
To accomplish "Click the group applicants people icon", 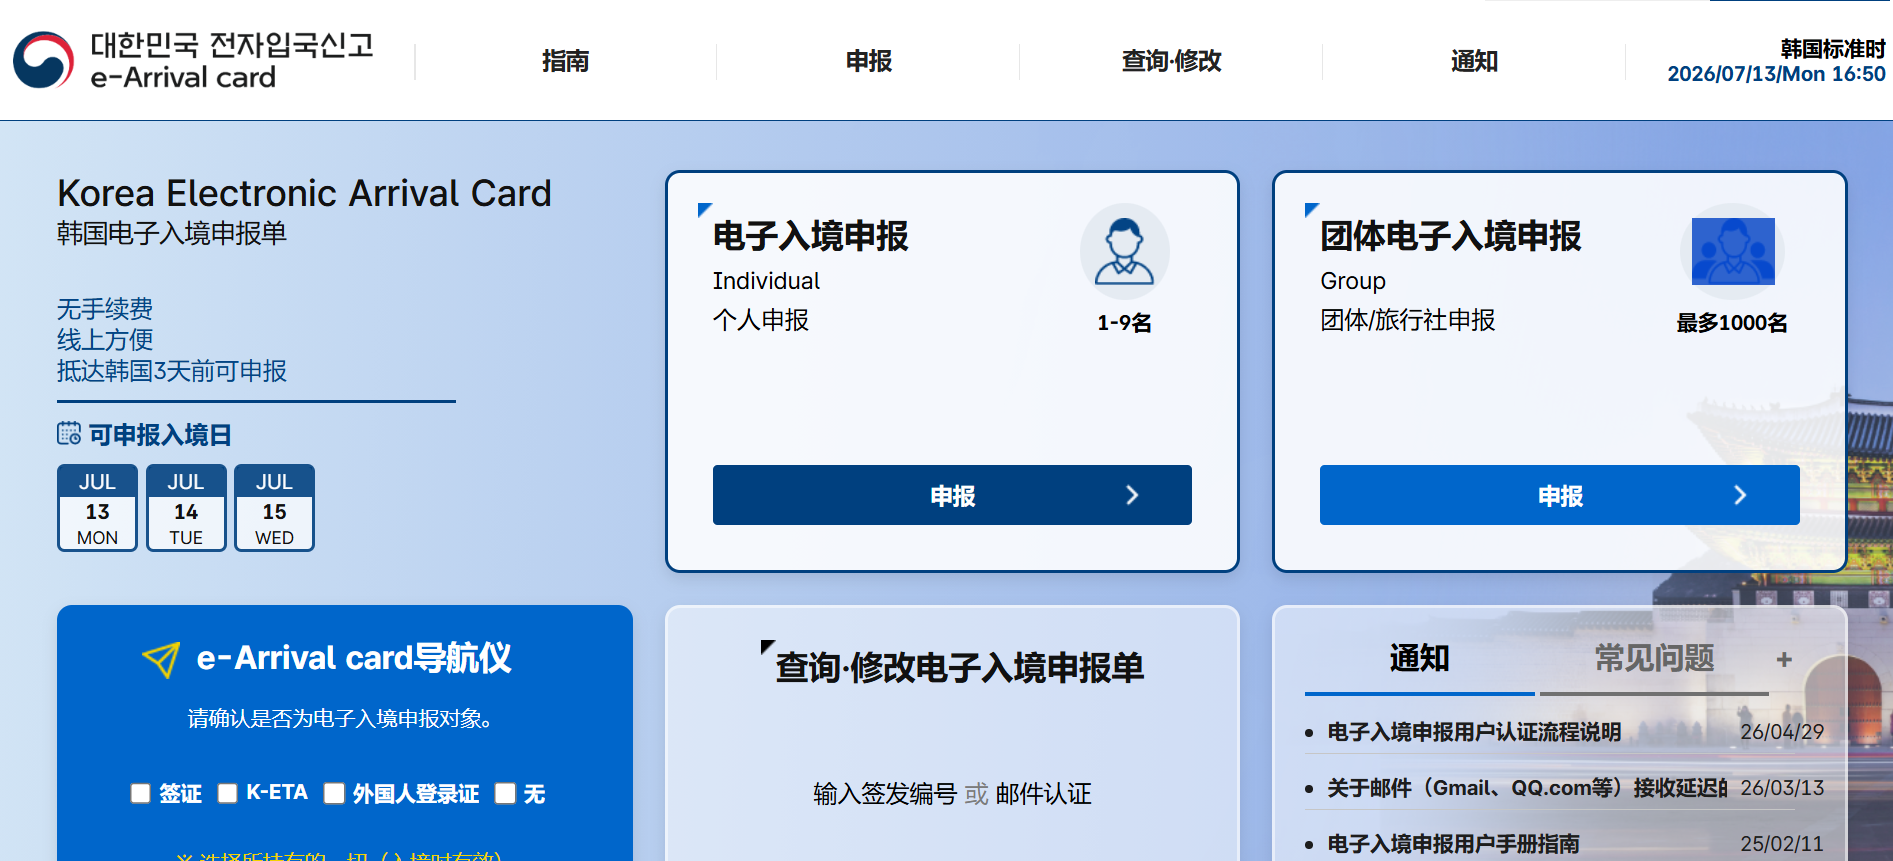I will pos(1733,251).
